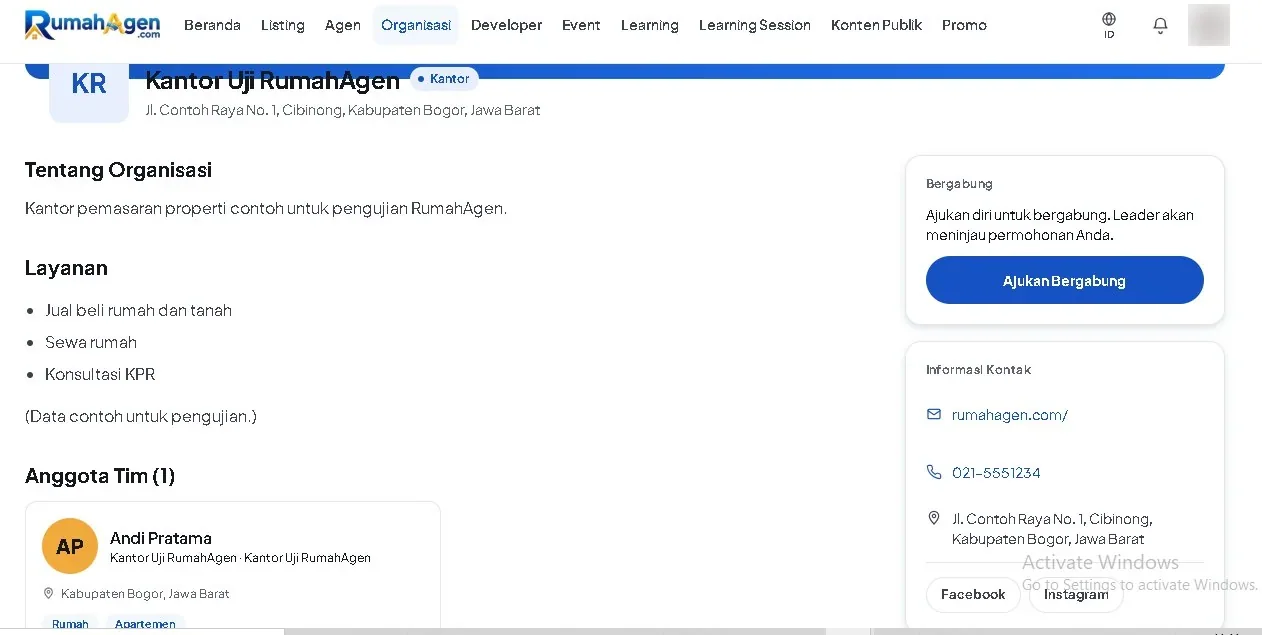Screen dimensions: 1262x635
Task: Click the Kantor Uji RumahAgen heading
Action: (x=273, y=81)
